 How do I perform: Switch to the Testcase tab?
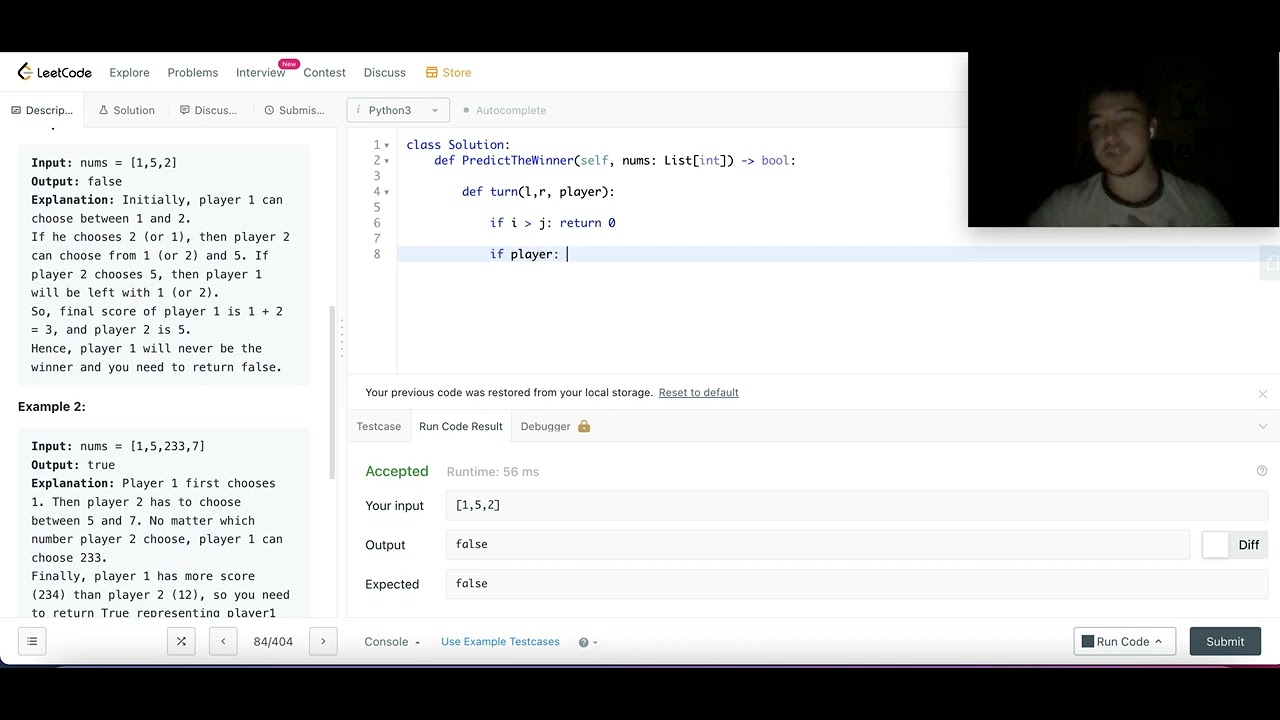pos(379,426)
